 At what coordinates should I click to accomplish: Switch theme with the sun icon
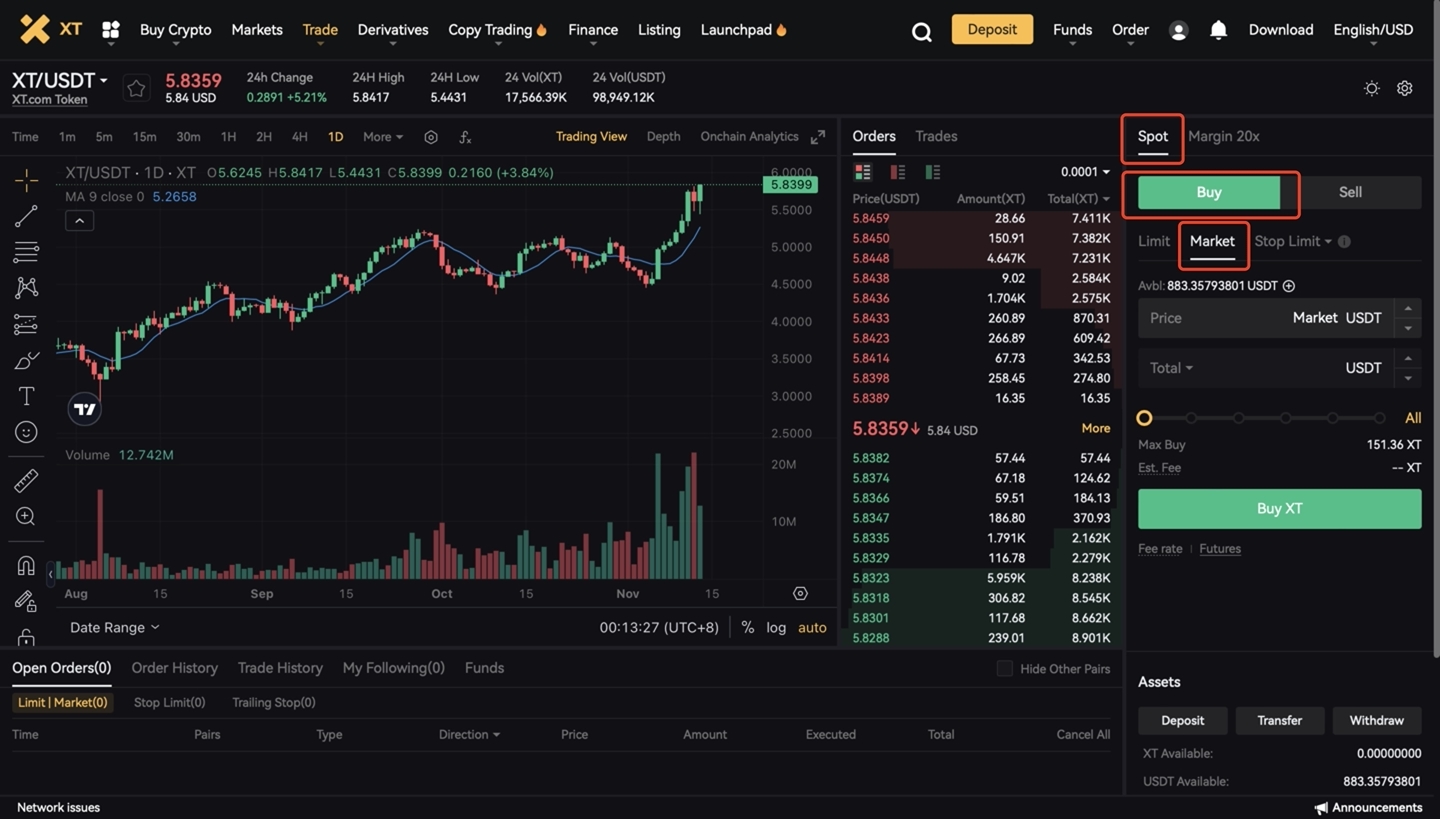click(x=1372, y=88)
